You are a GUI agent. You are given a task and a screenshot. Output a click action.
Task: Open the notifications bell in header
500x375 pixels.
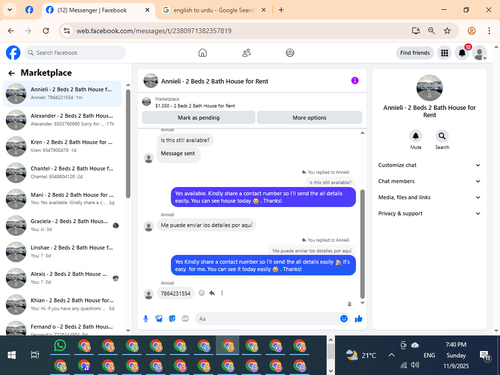[462, 53]
